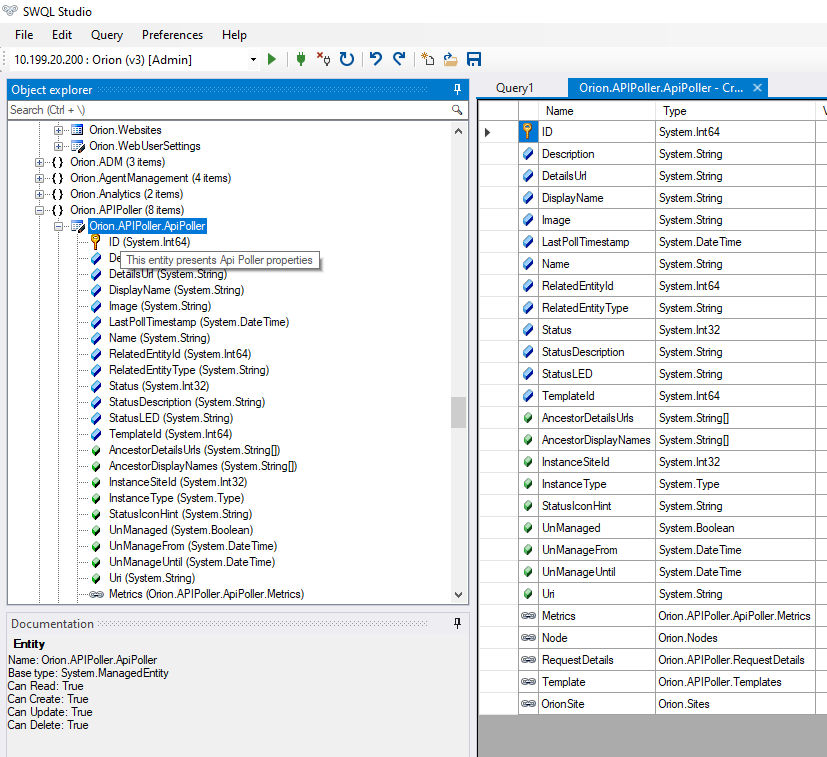Click System.Boolean type cell for UnManaged
This screenshot has width=827, height=757.
[735, 528]
